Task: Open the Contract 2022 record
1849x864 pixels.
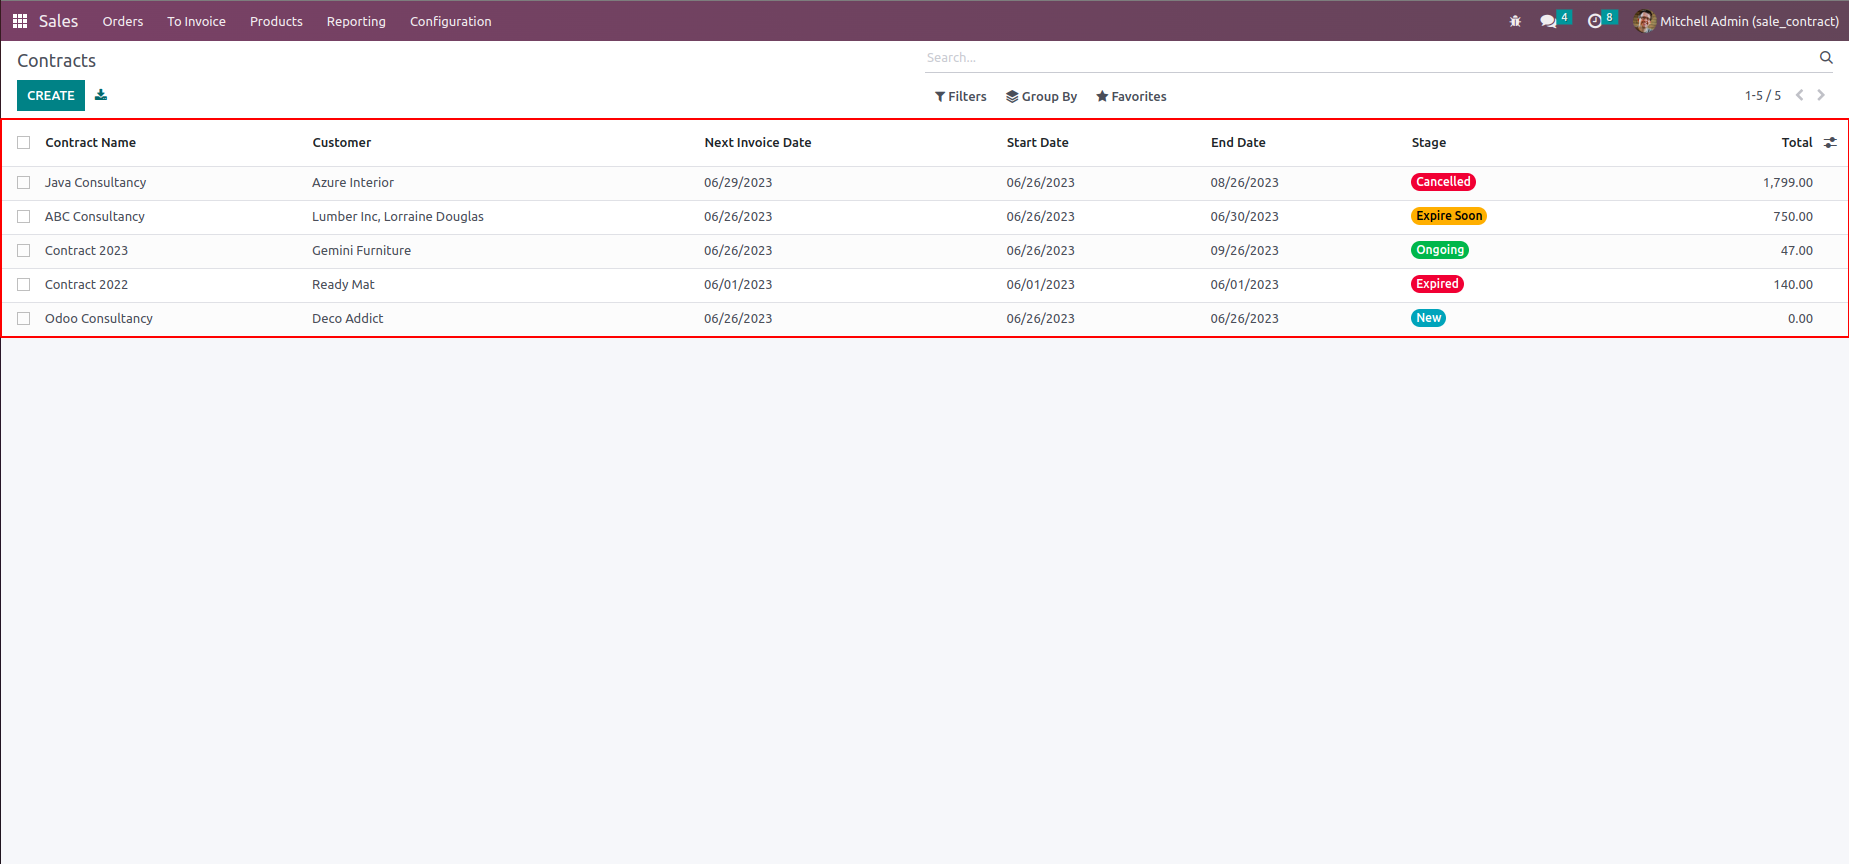Action: coord(86,285)
